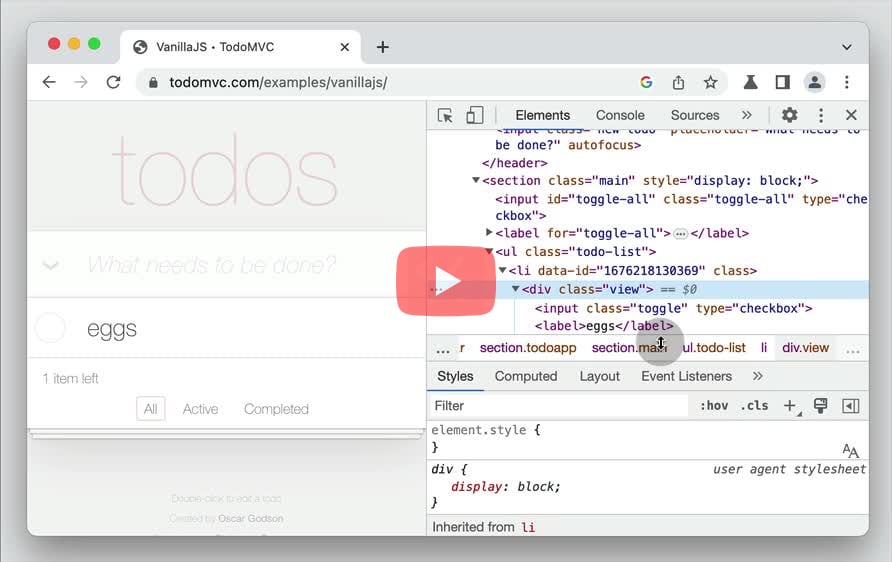The height and width of the screenshot is (562, 892).
Task: Click the browser forward arrow
Action: coord(81,82)
